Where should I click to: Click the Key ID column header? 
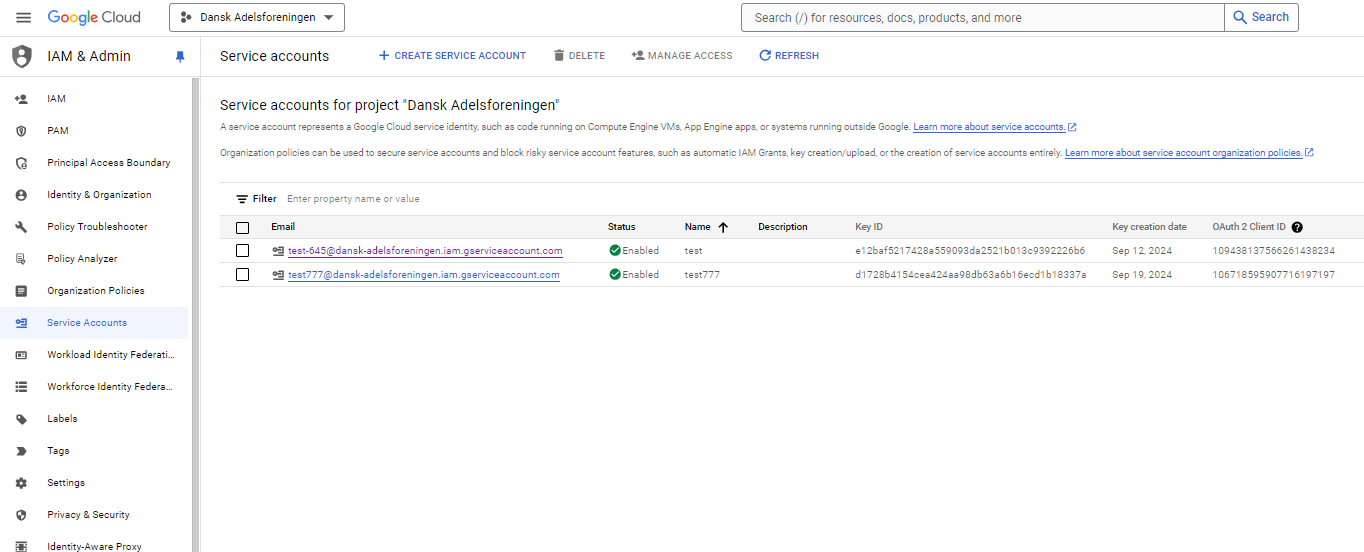click(869, 227)
